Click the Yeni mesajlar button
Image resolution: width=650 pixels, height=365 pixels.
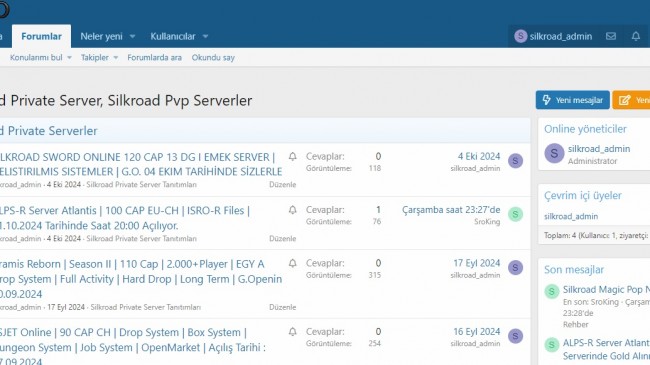(x=572, y=100)
